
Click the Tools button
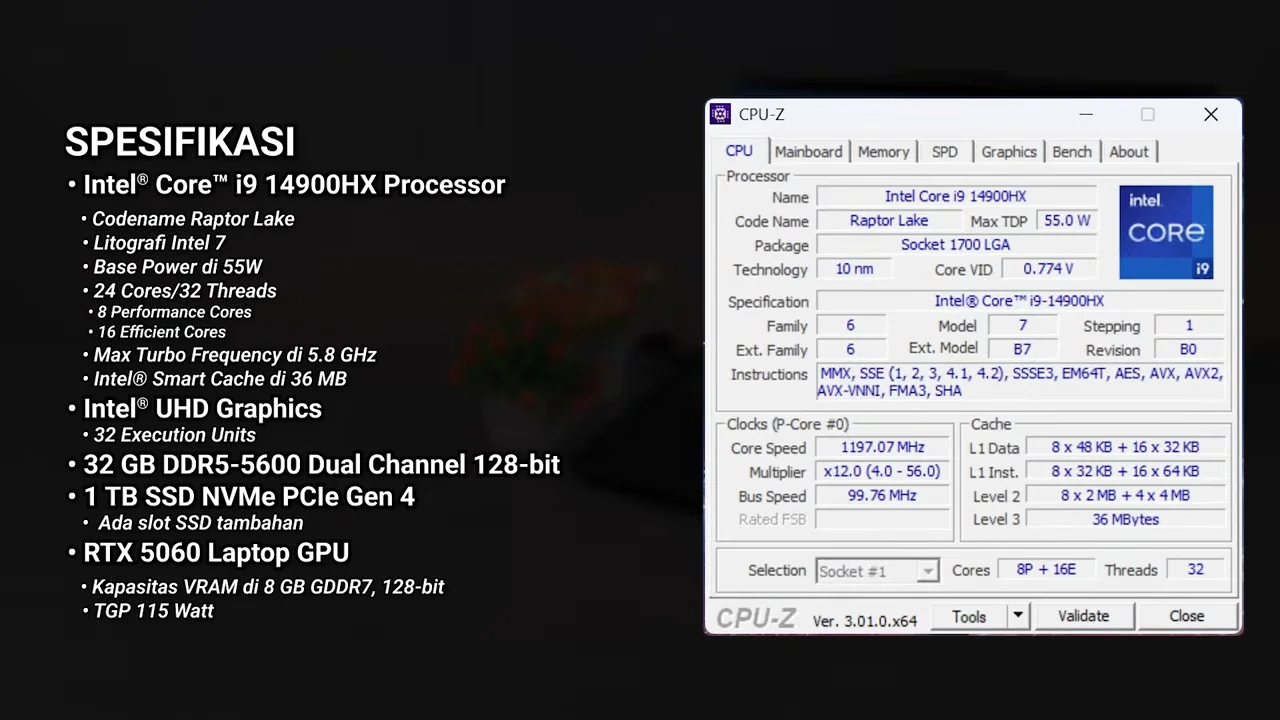pyautogui.click(x=968, y=616)
